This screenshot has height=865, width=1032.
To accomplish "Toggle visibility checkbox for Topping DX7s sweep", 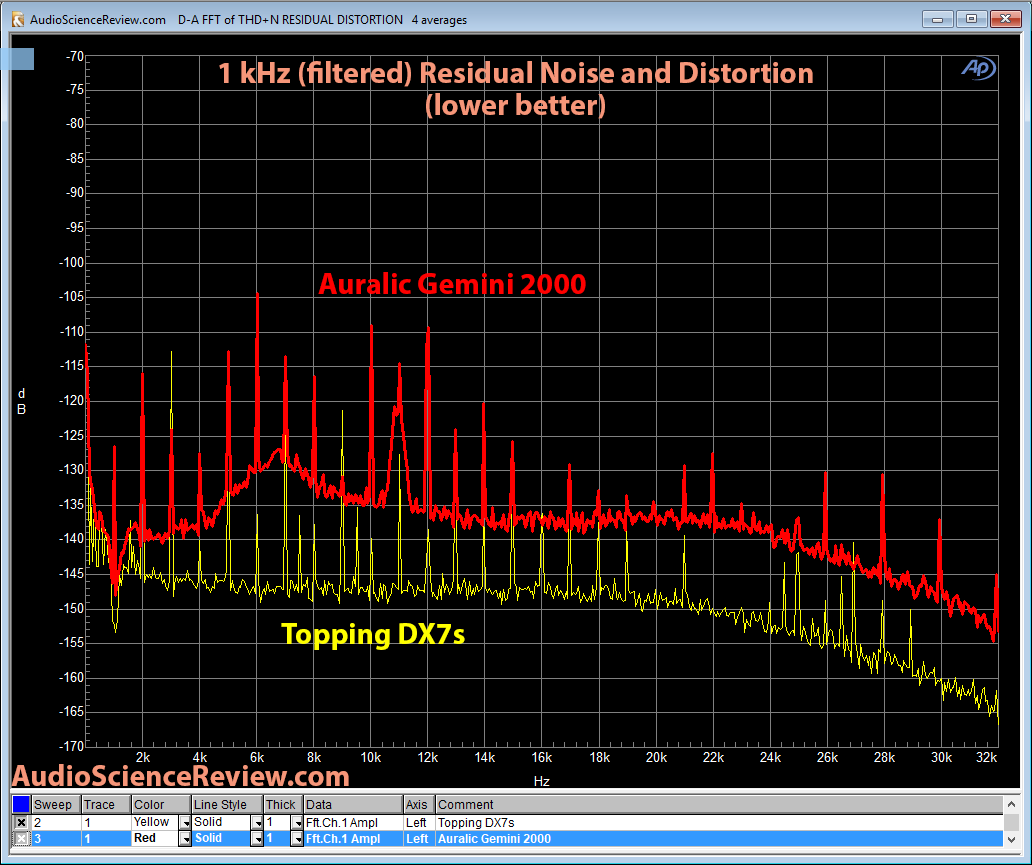I will tap(21, 822).
